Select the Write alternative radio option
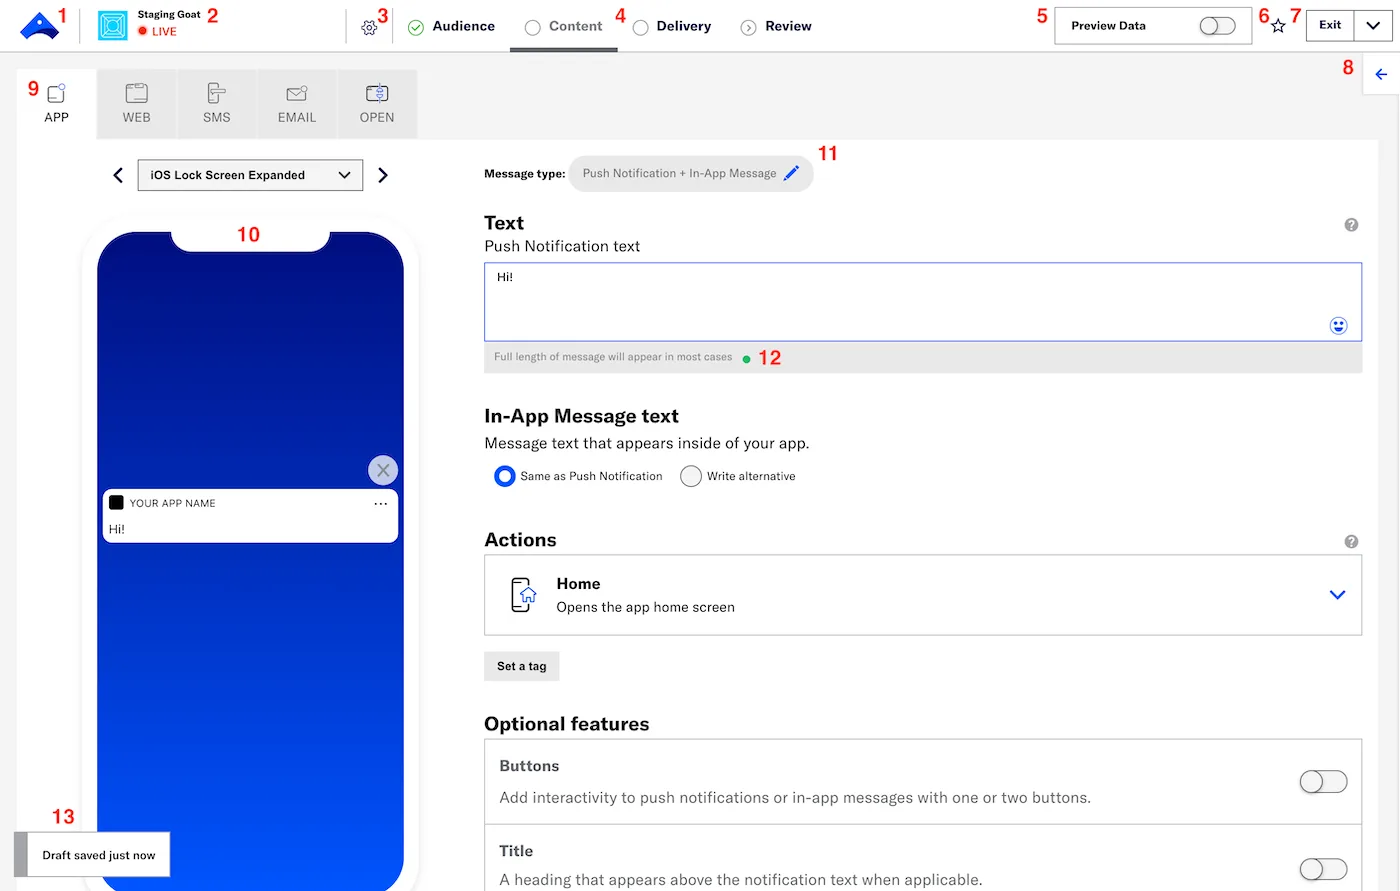The height and width of the screenshot is (891, 1400). [690, 476]
